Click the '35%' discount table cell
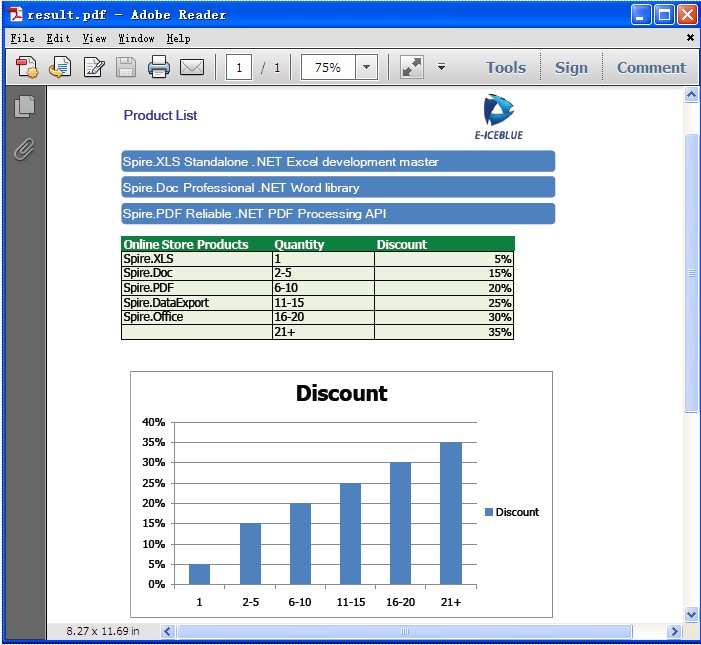The height and width of the screenshot is (645, 701). pos(444,332)
